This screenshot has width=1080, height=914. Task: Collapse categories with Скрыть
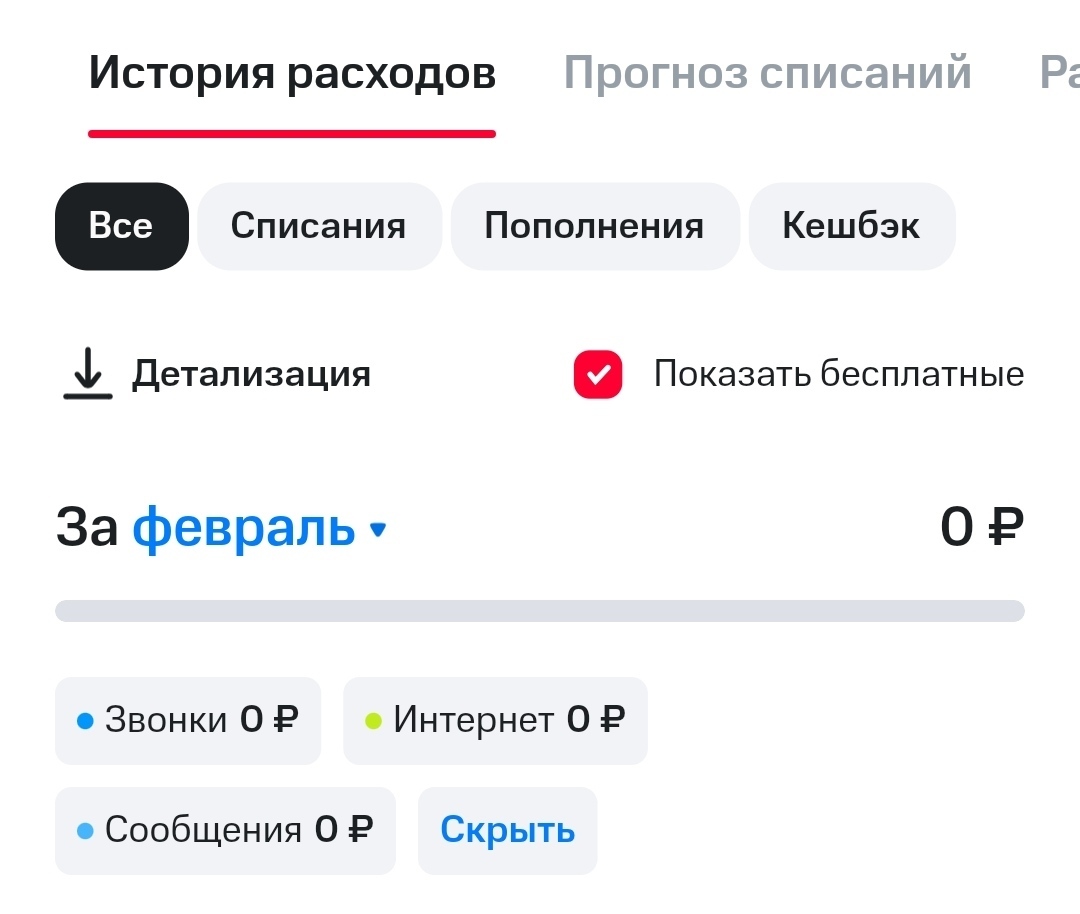click(x=508, y=831)
